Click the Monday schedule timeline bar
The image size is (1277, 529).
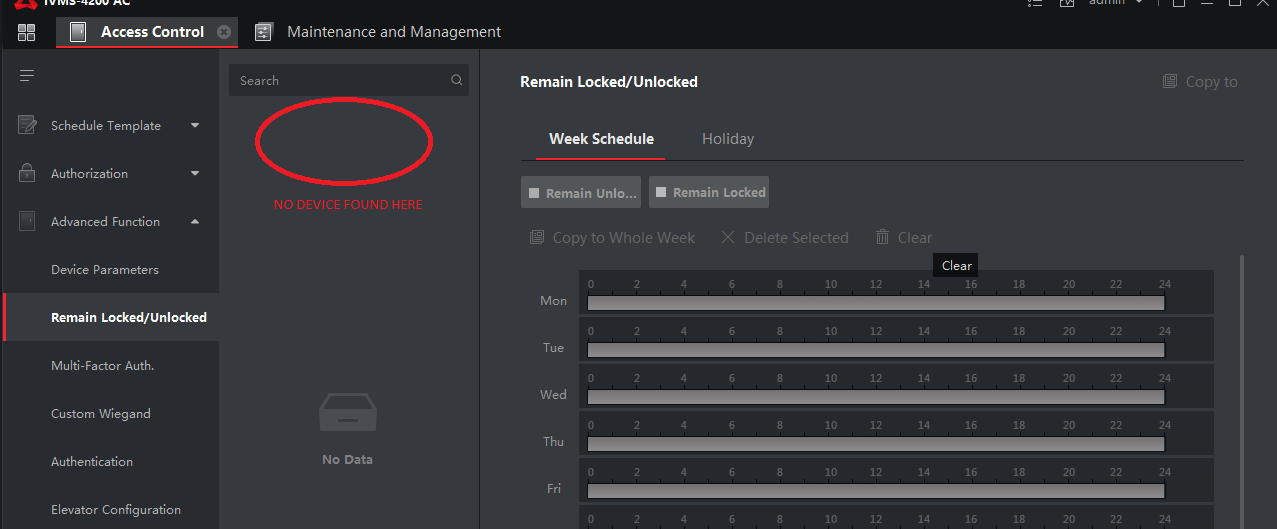pos(875,303)
